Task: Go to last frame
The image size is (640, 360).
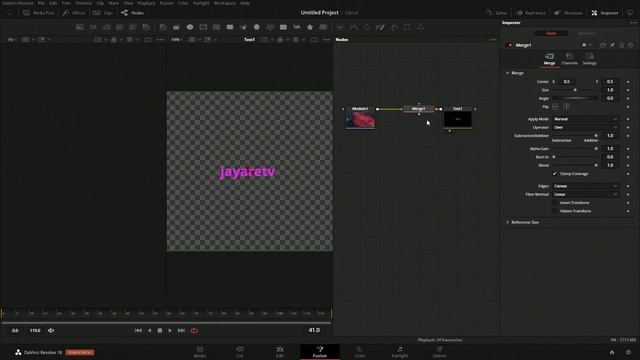Action: click(x=181, y=331)
